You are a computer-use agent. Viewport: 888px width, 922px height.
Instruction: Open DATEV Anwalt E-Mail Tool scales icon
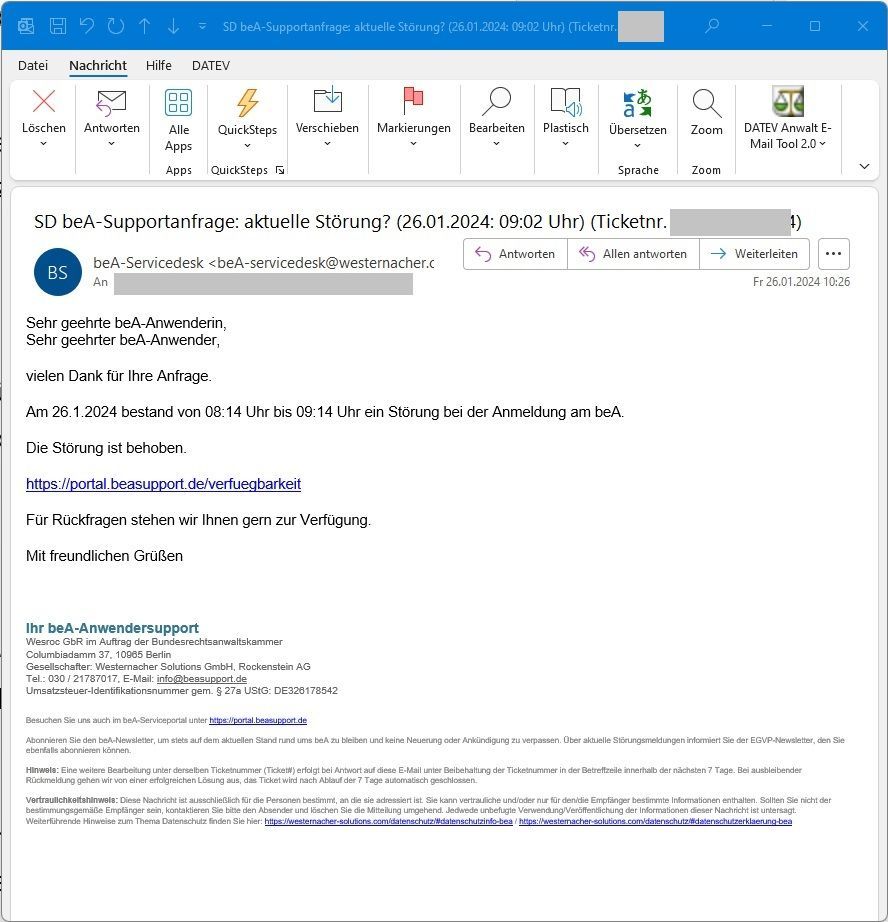point(787,101)
